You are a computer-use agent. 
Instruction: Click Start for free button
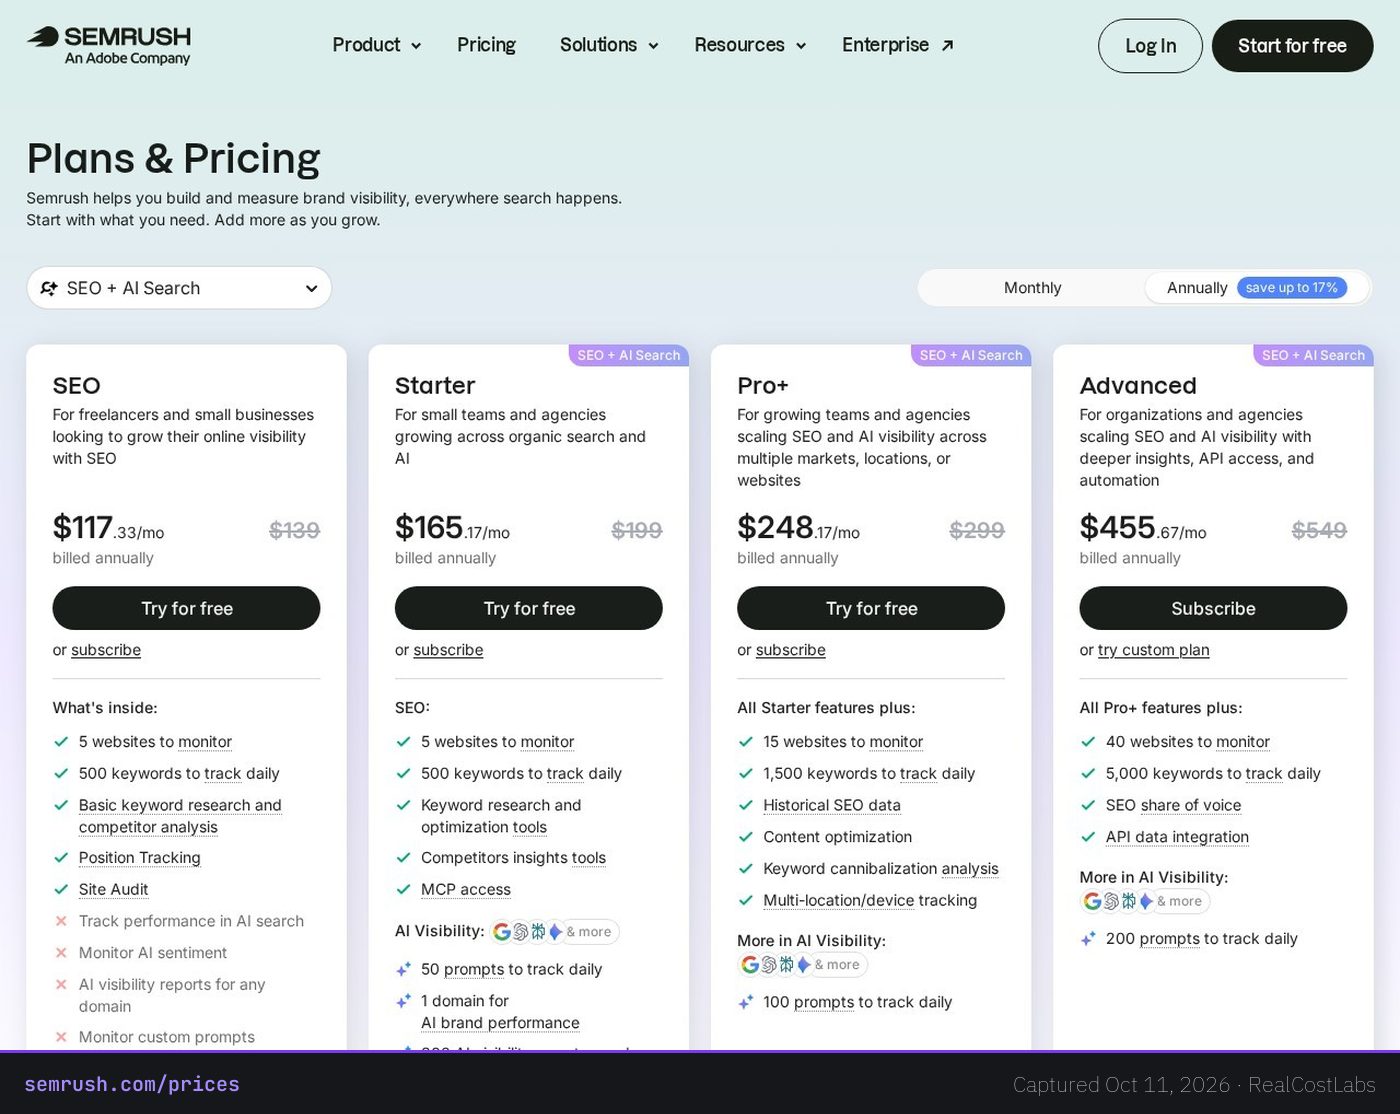pyautogui.click(x=1292, y=46)
